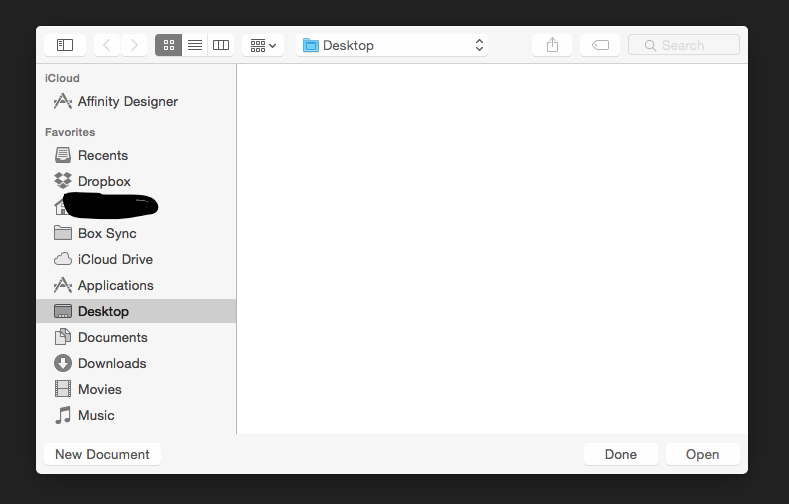This screenshot has width=789, height=504.
Task: Open Documents in the sidebar
Action: pos(136,338)
